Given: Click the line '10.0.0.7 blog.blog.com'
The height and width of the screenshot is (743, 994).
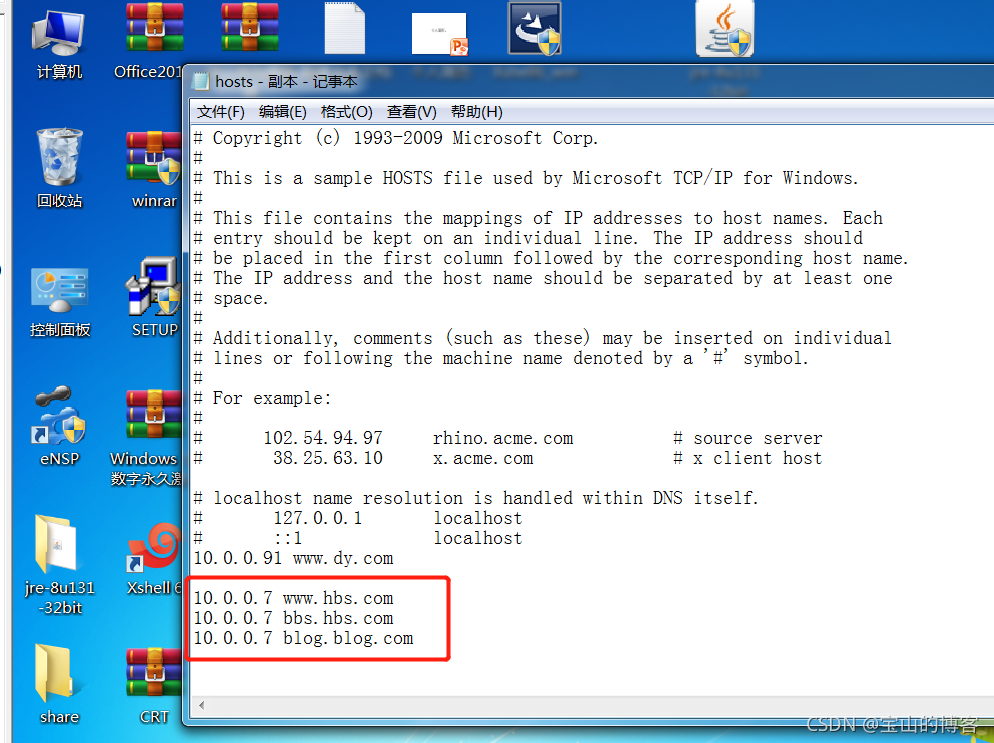Looking at the screenshot, I should click(x=303, y=638).
